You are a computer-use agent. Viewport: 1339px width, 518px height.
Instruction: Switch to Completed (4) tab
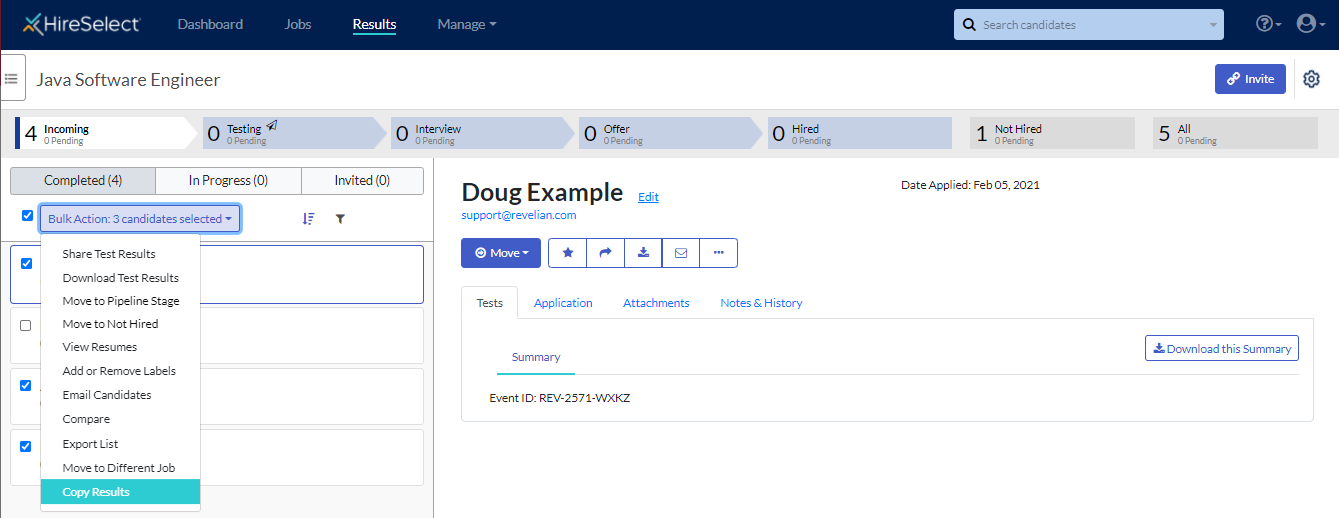(x=83, y=181)
